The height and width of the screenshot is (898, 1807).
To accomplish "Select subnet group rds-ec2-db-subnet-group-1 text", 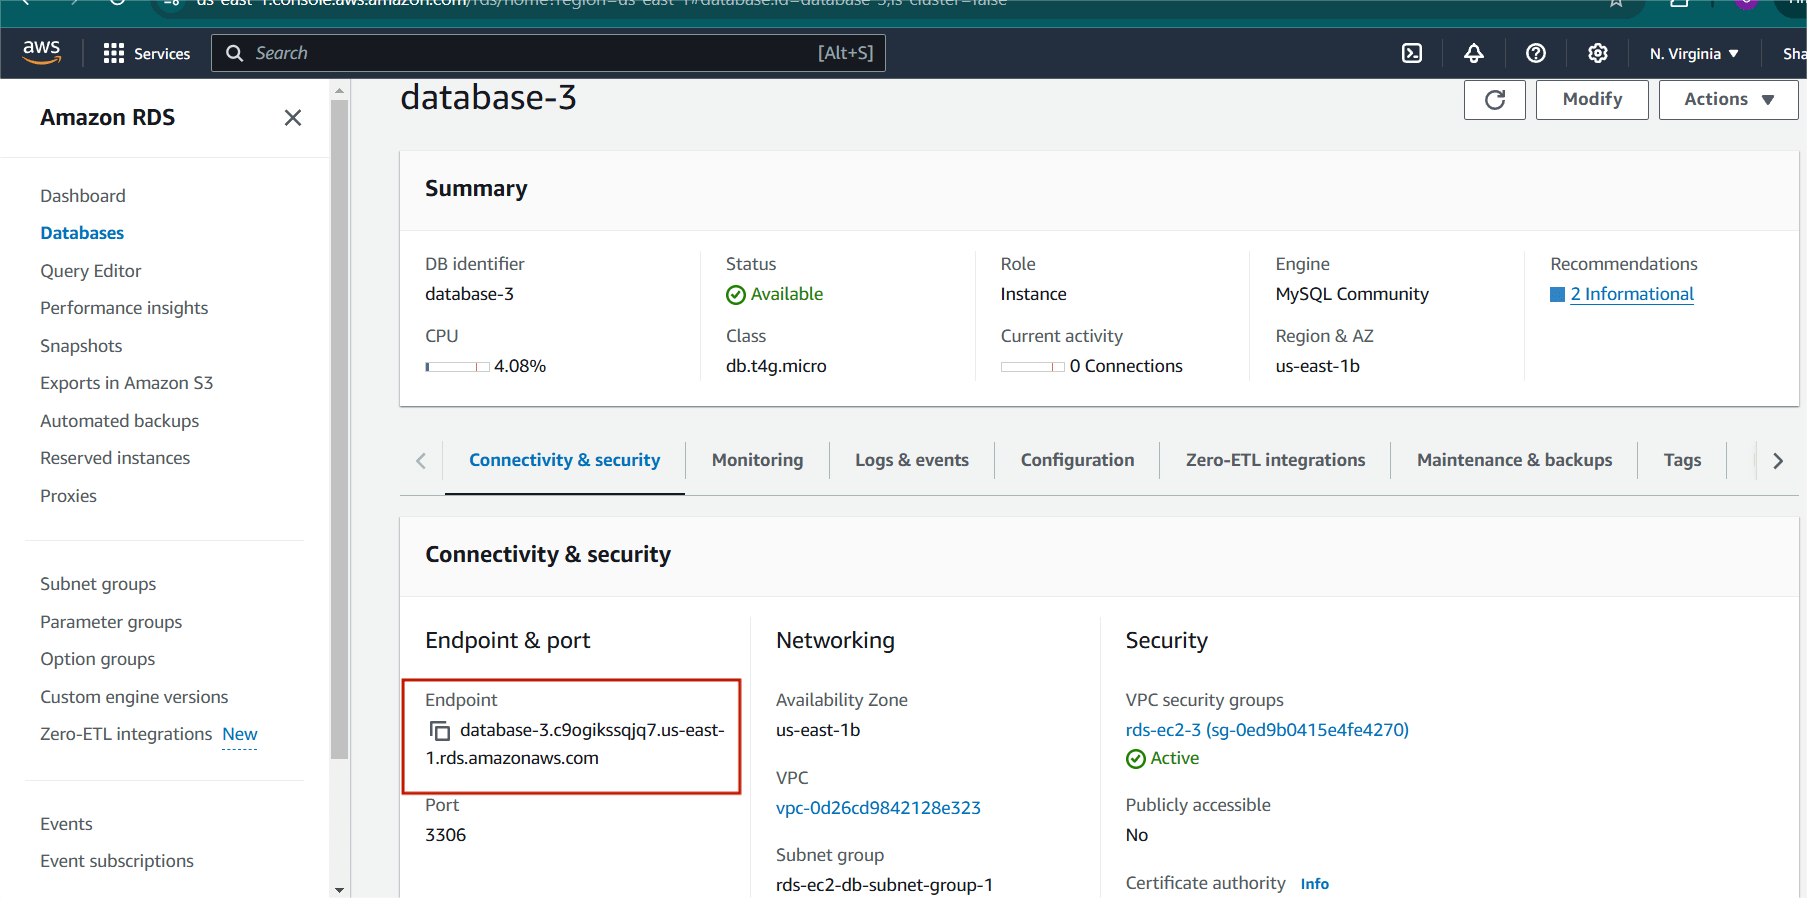I will pyautogui.click(x=884, y=885).
